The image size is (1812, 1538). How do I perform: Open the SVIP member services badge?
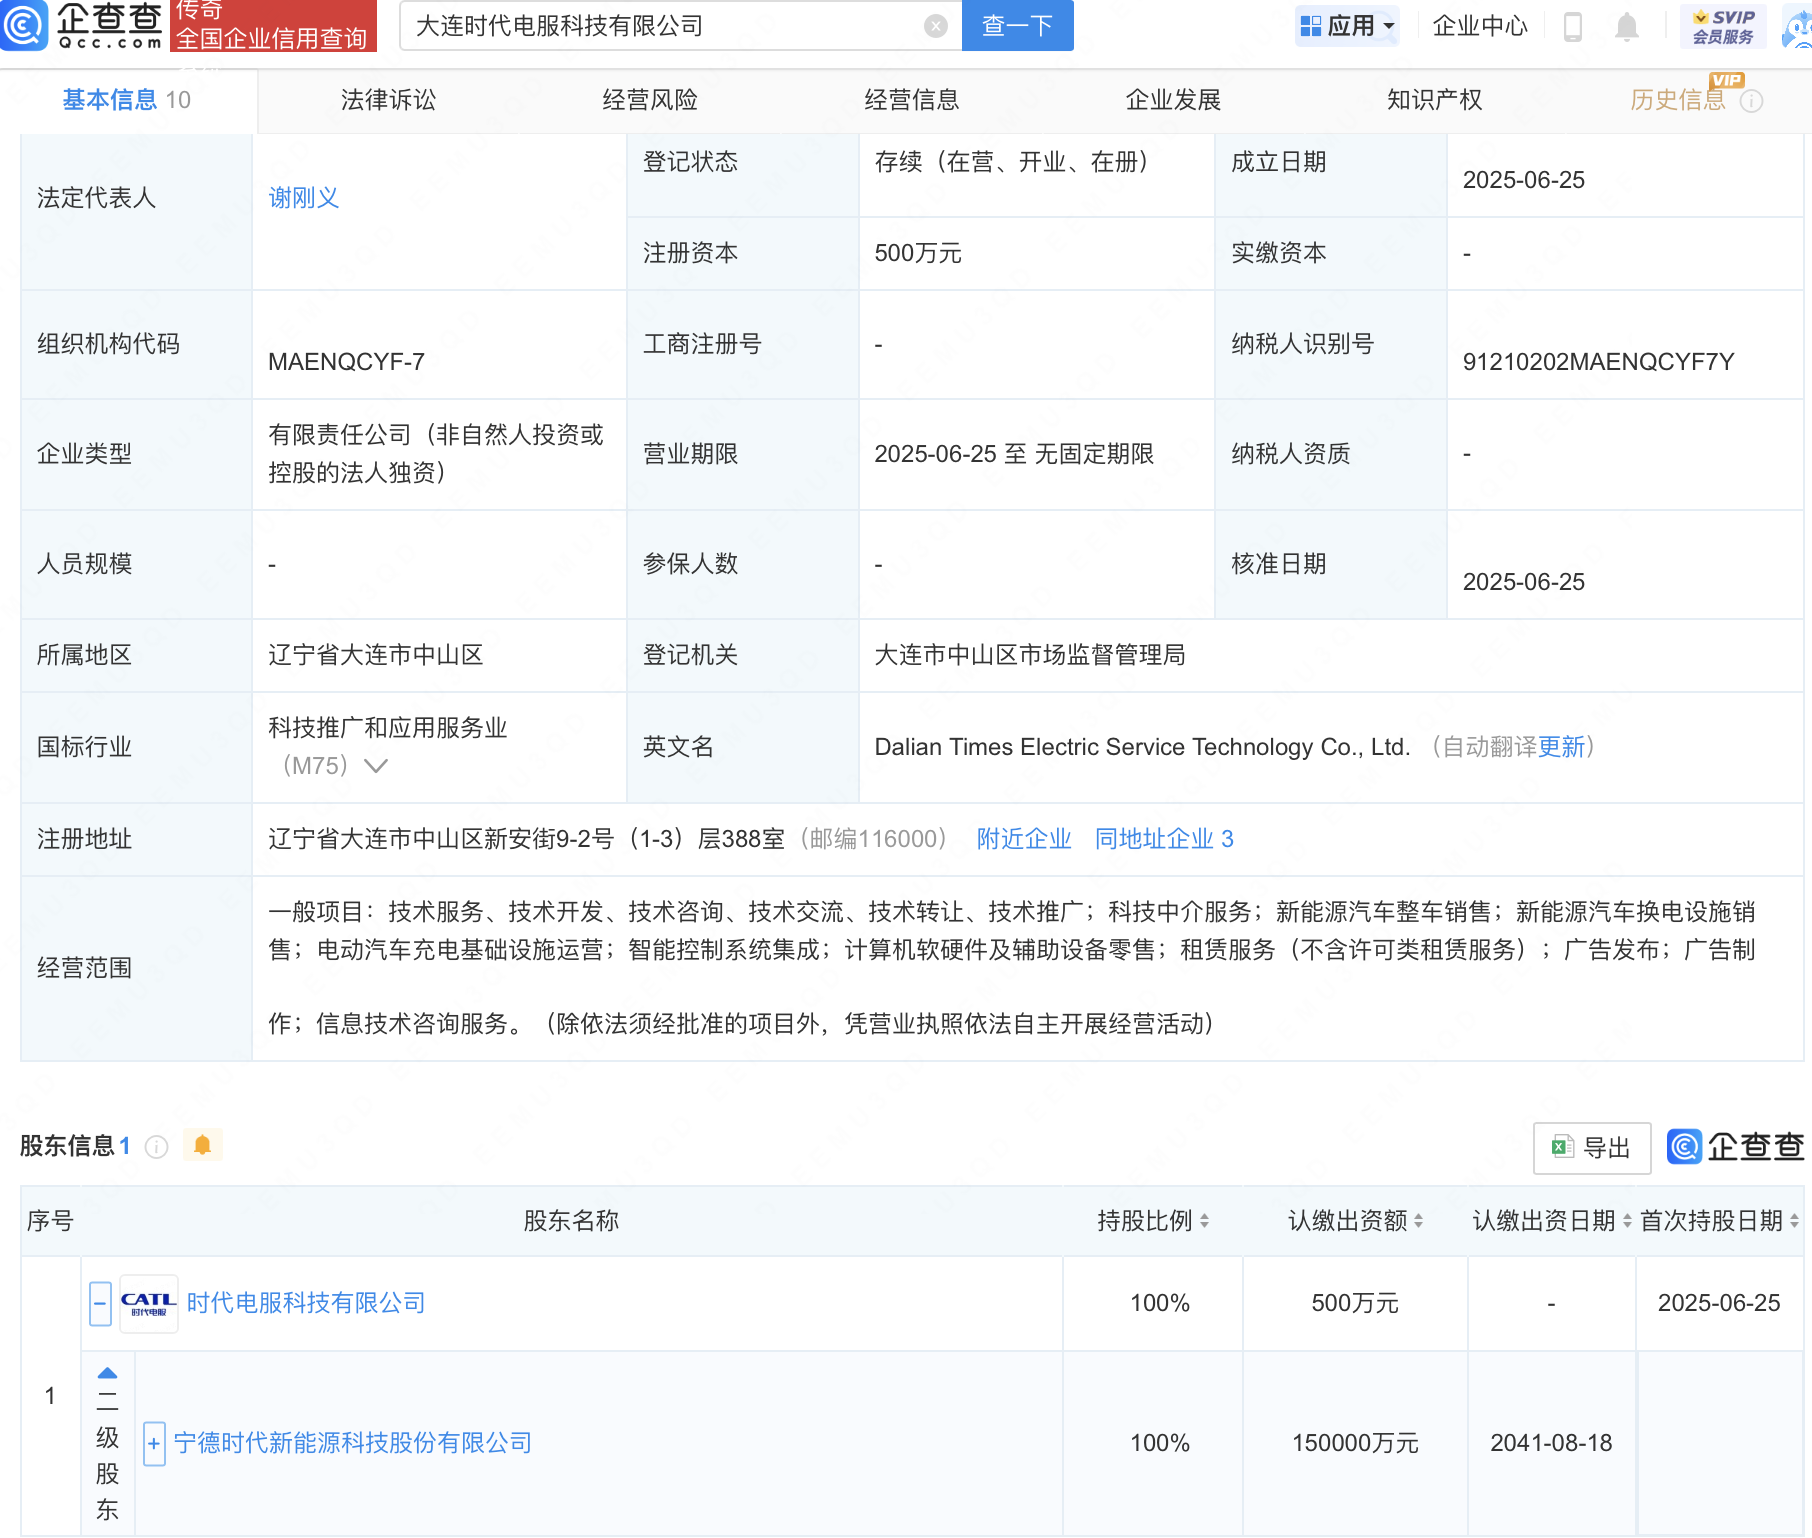tap(1723, 26)
